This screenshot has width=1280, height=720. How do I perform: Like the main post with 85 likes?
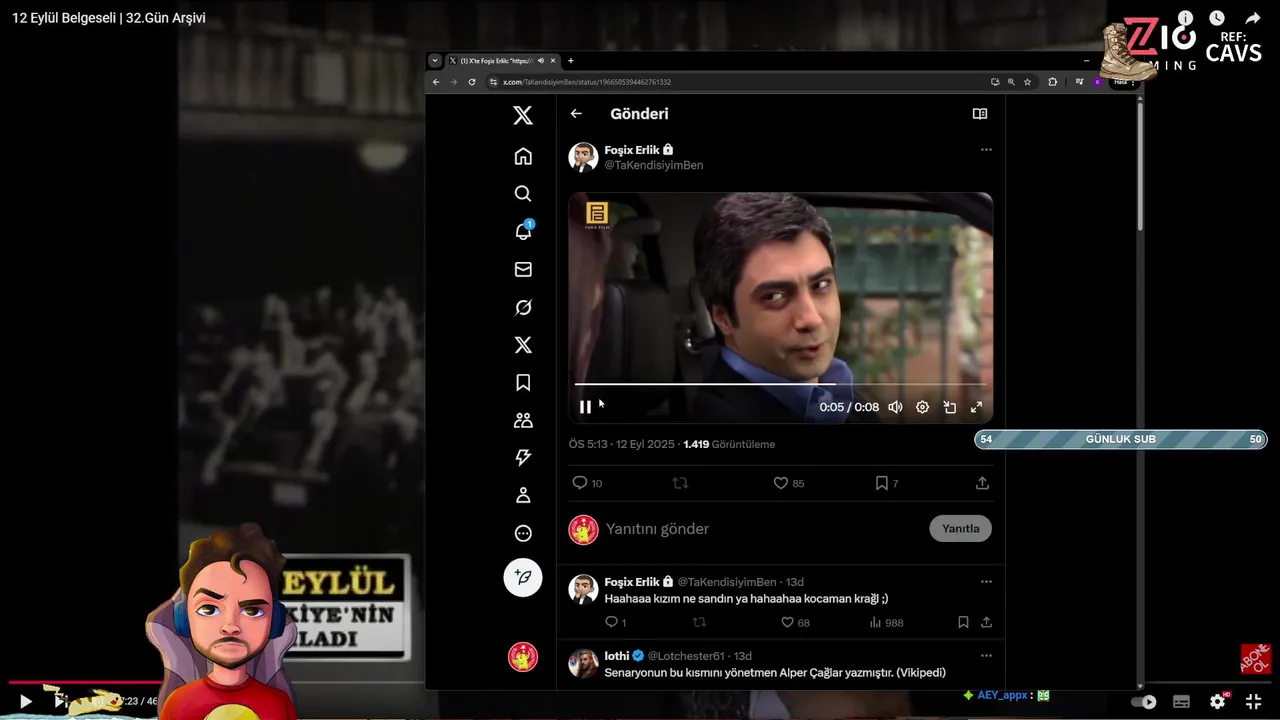pos(789,483)
